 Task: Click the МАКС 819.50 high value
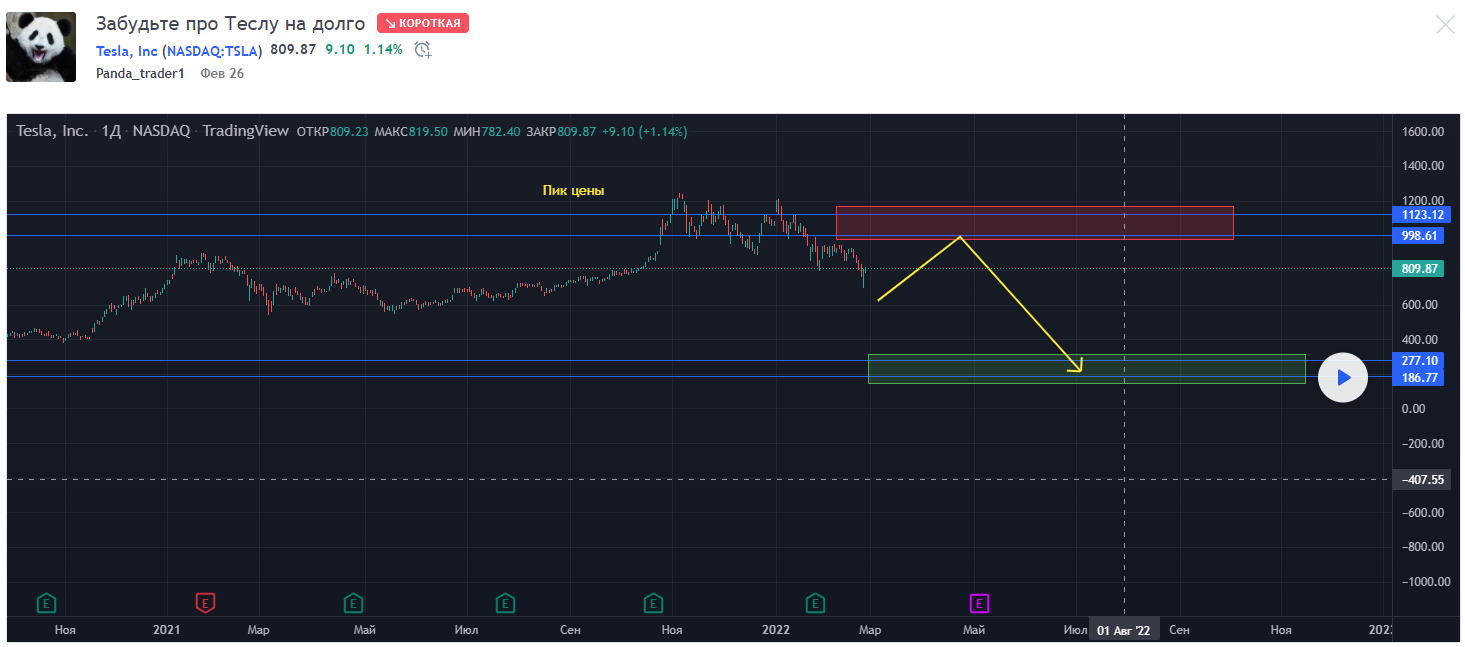point(411,131)
